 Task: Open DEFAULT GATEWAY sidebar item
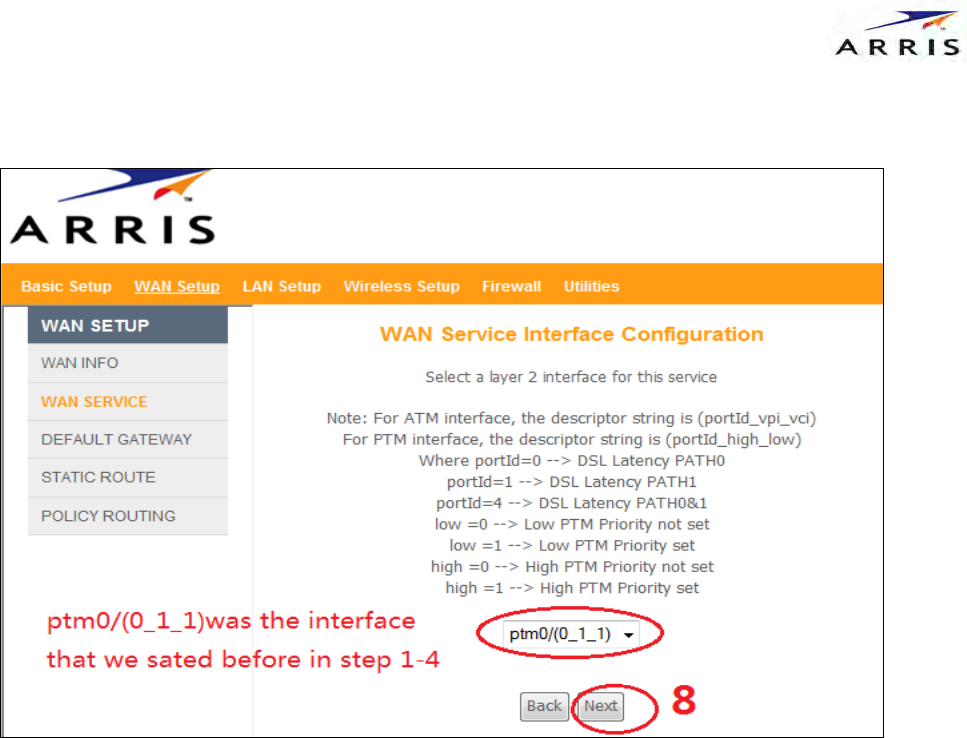tap(128, 439)
